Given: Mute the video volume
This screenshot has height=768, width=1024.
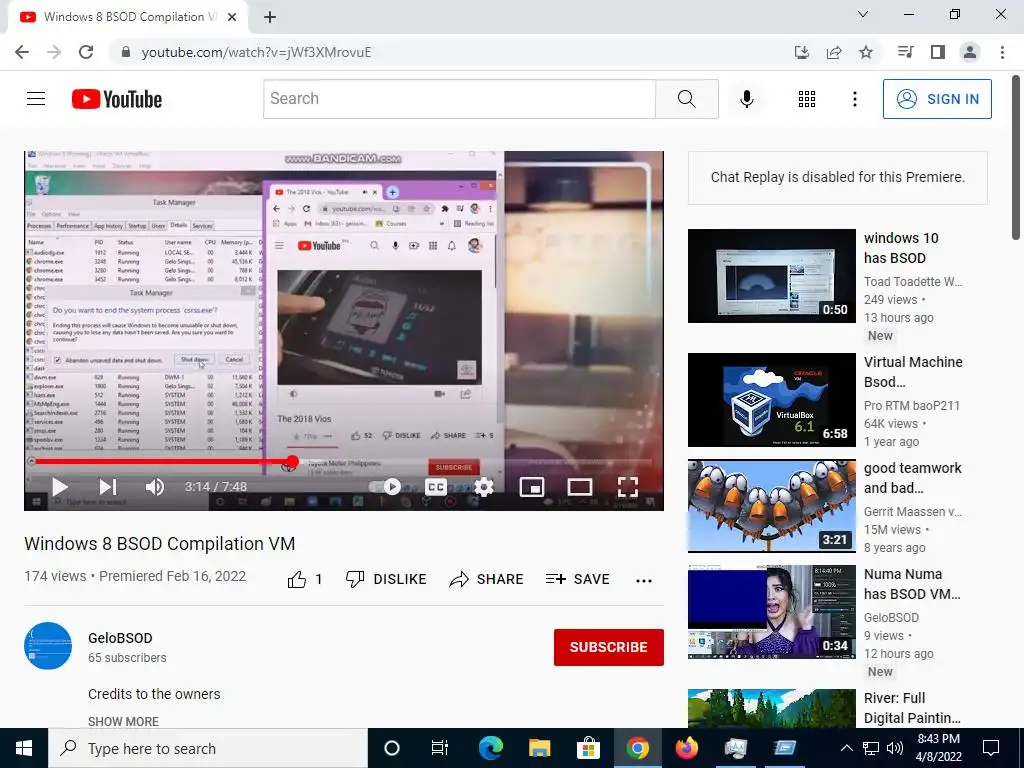Looking at the screenshot, I should tap(155, 487).
